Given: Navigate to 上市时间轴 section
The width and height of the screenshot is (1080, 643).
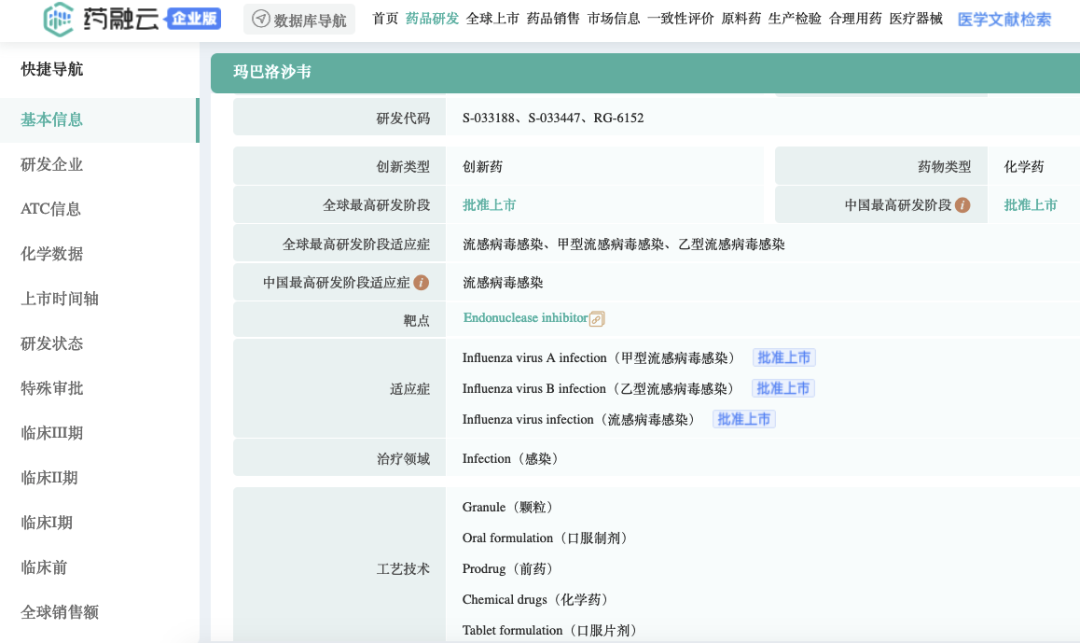Looking at the screenshot, I should [x=59, y=299].
